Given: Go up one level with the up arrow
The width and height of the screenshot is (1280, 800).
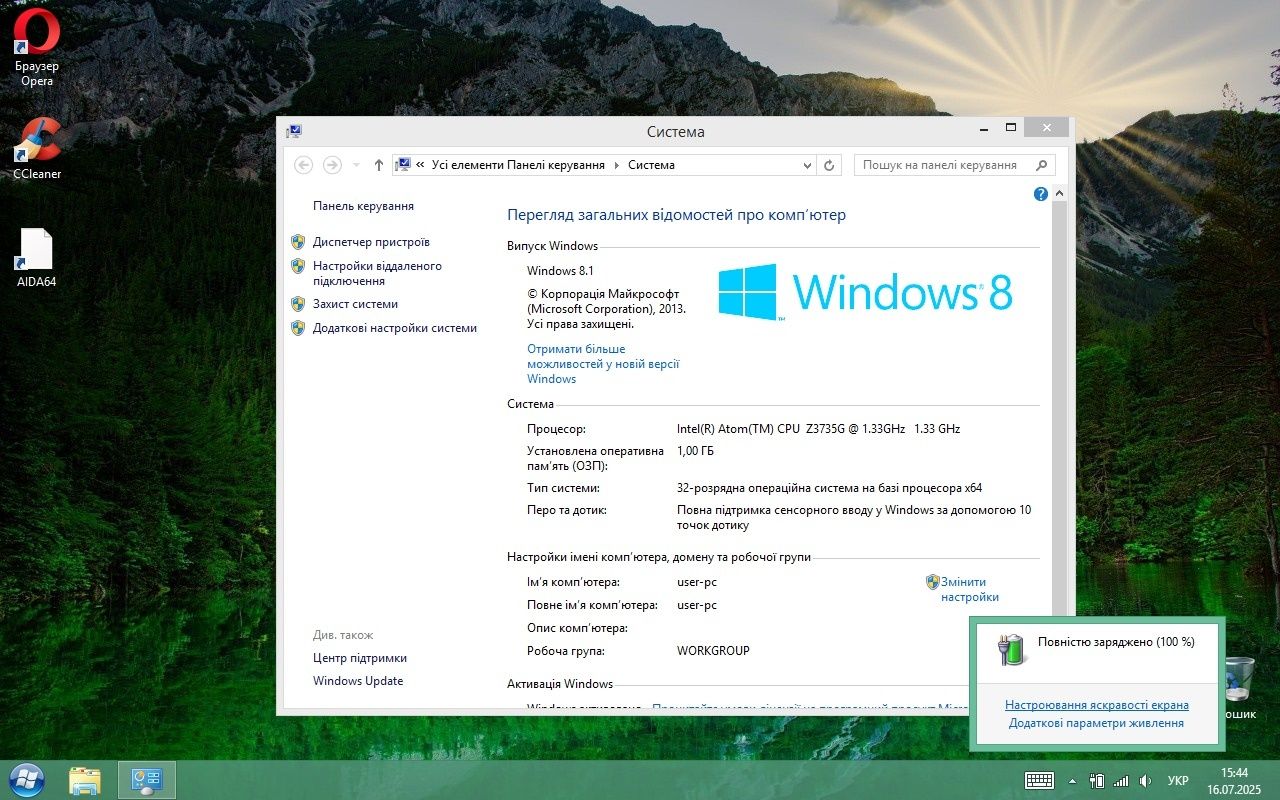Looking at the screenshot, I should [378, 165].
